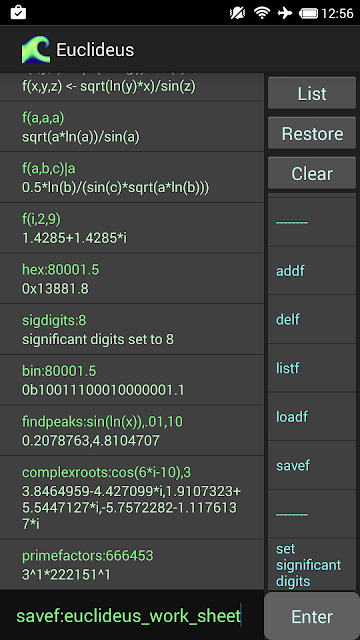Tap the complexroots:cos(6*i-10),3 entry
Viewport: 360px width, 640px height.
pyautogui.click(x=131, y=498)
